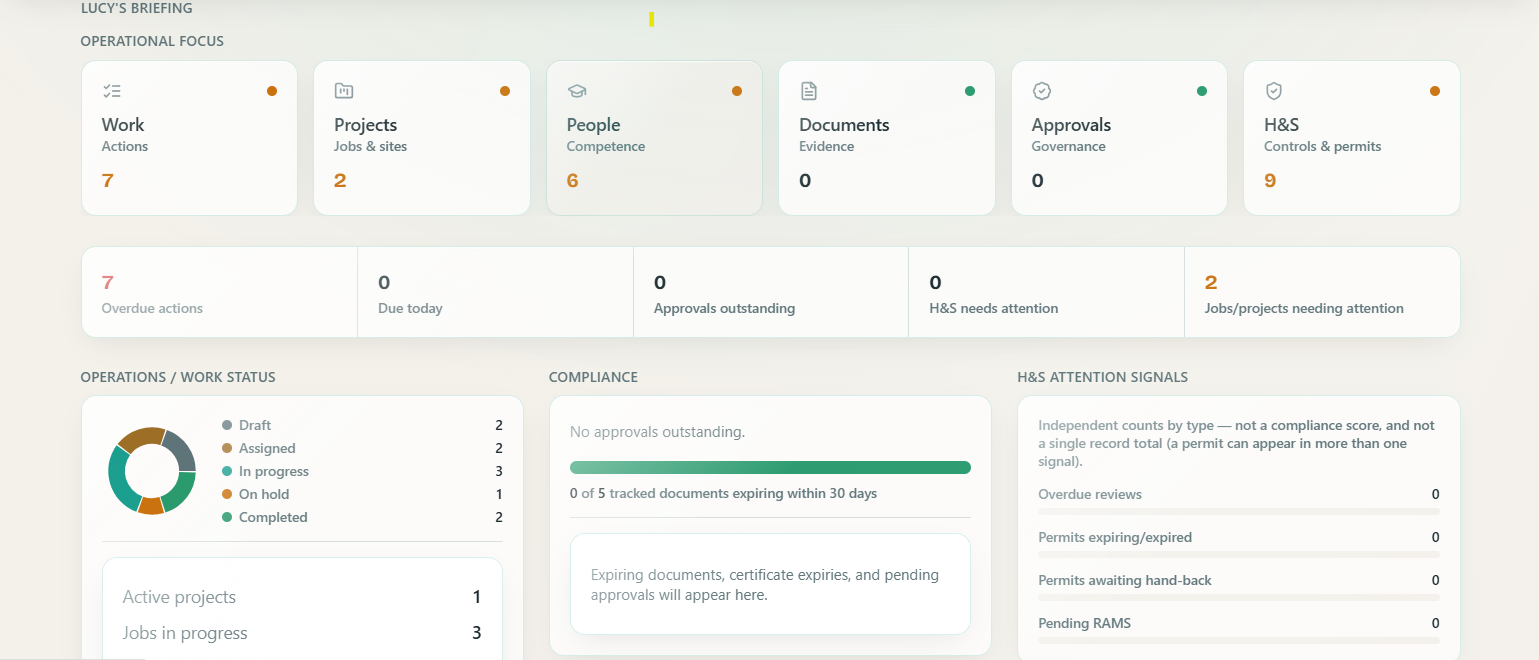Click the graduation cap icon on People card

(576, 91)
